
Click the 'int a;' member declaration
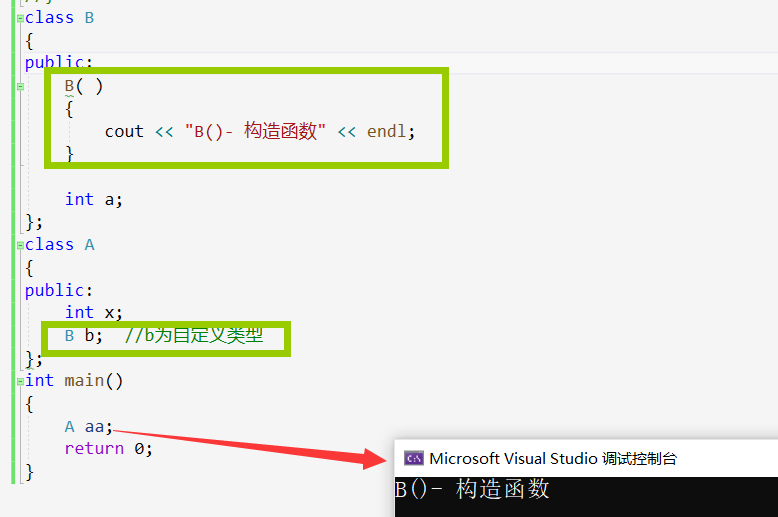tap(94, 199)
